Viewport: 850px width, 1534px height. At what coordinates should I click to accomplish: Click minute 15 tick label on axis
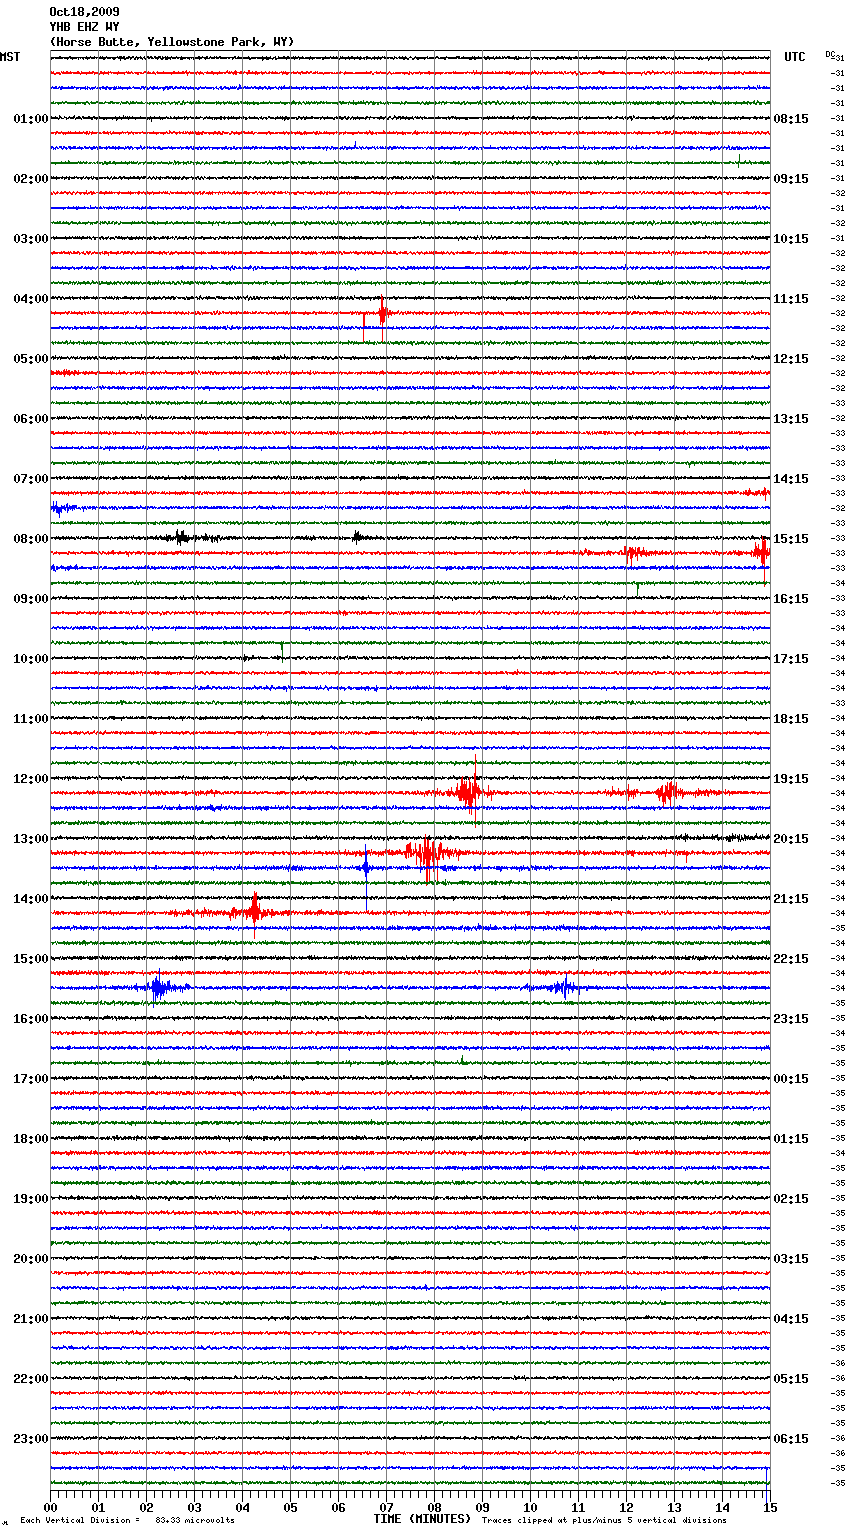(x=770, y=1507)
